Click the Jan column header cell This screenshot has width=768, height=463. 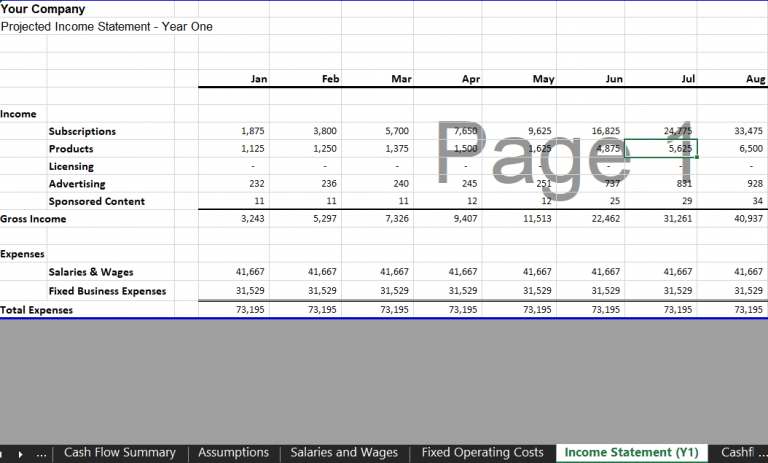point(259,79)
